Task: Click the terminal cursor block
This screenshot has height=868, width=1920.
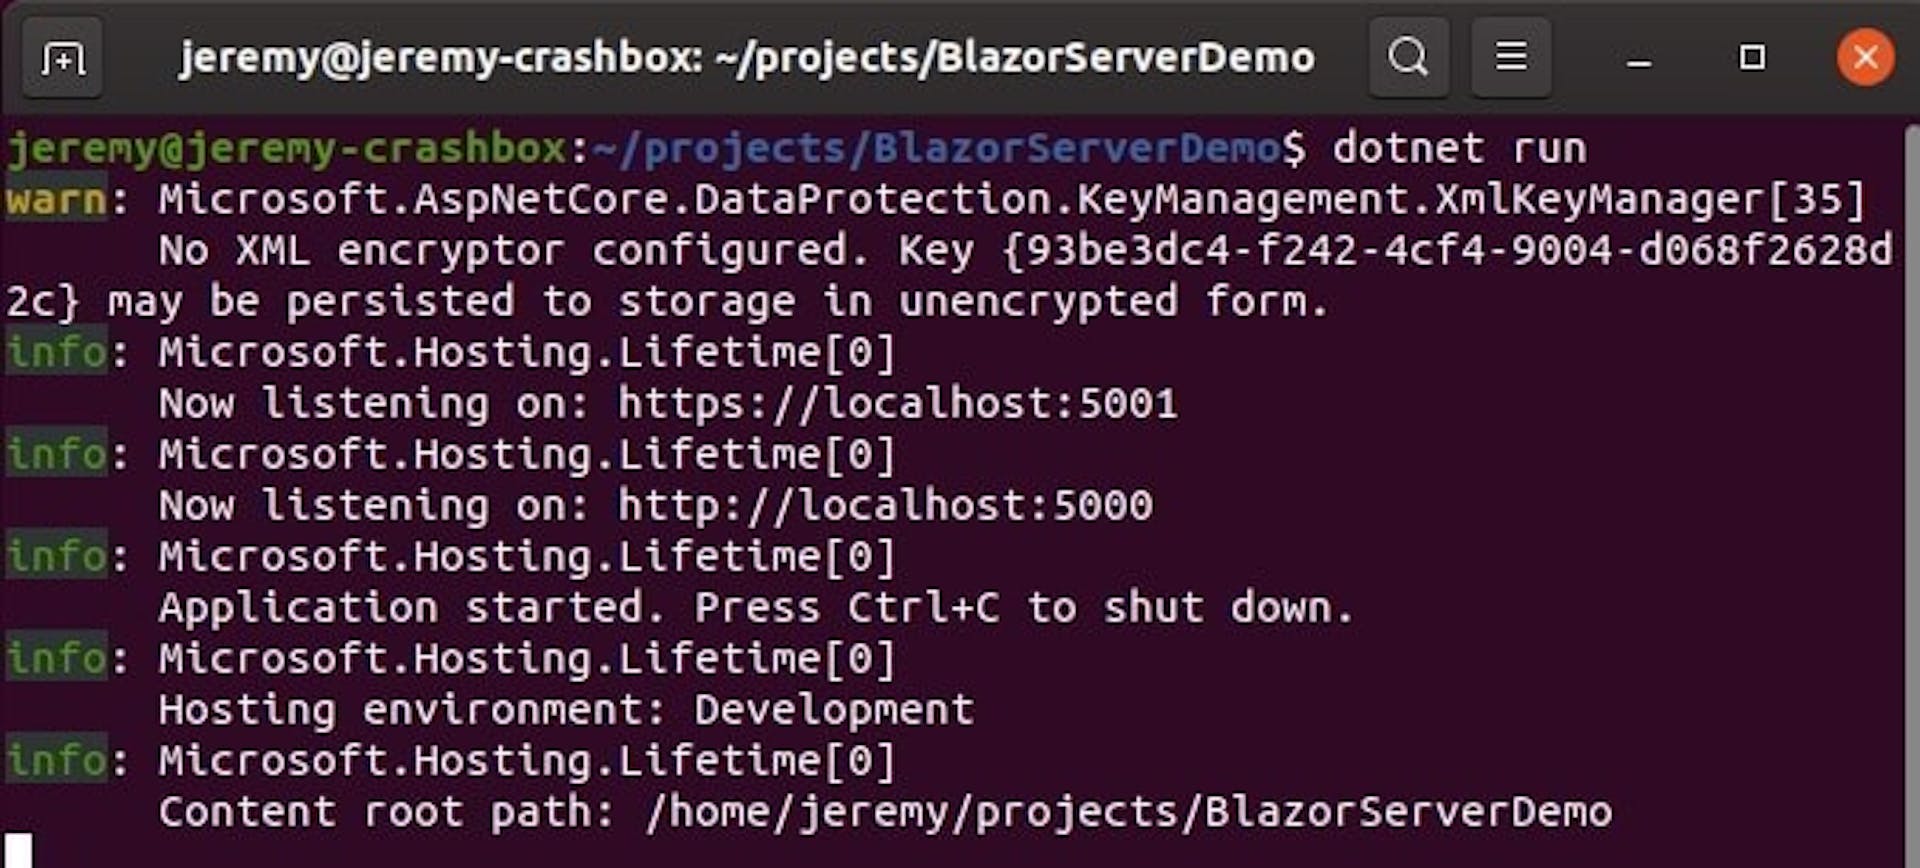Action: click(19, 851)
